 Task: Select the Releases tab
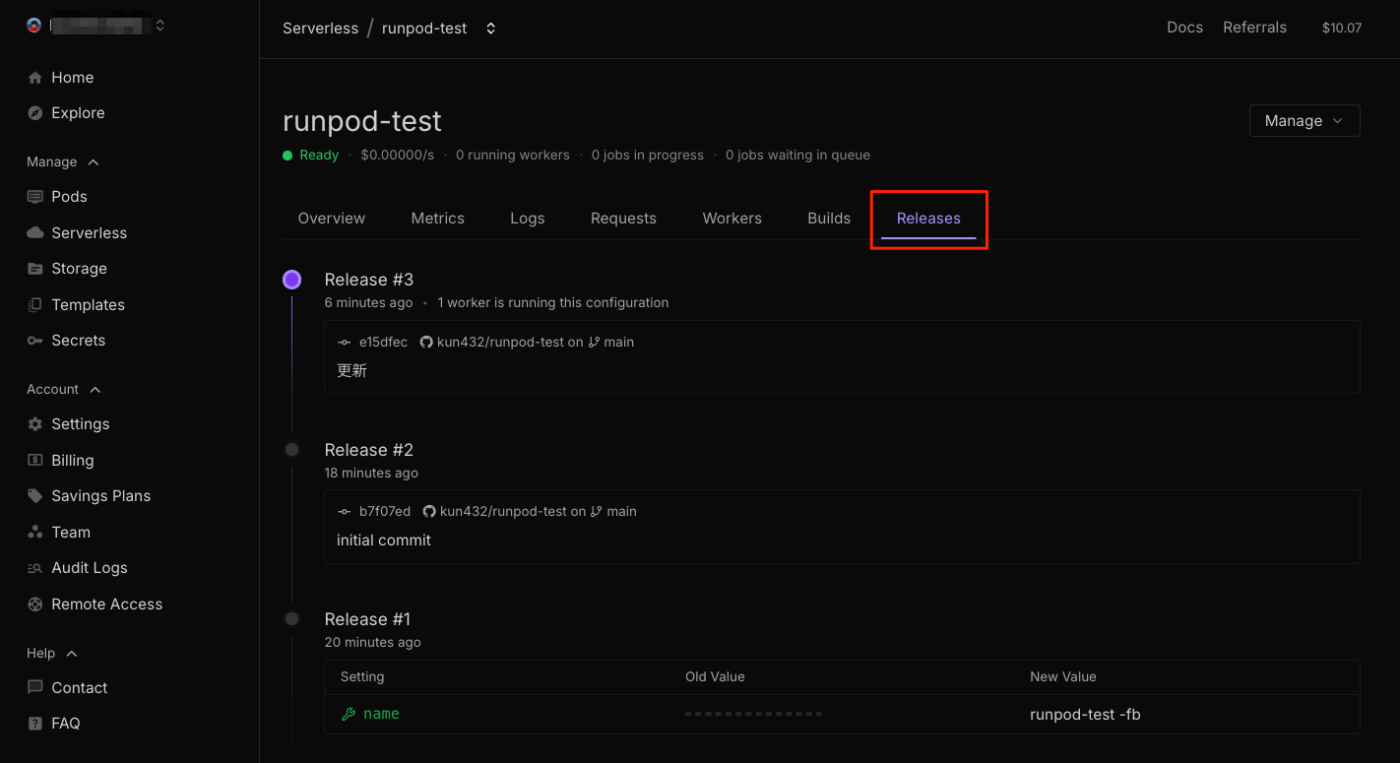click(928, 218)
